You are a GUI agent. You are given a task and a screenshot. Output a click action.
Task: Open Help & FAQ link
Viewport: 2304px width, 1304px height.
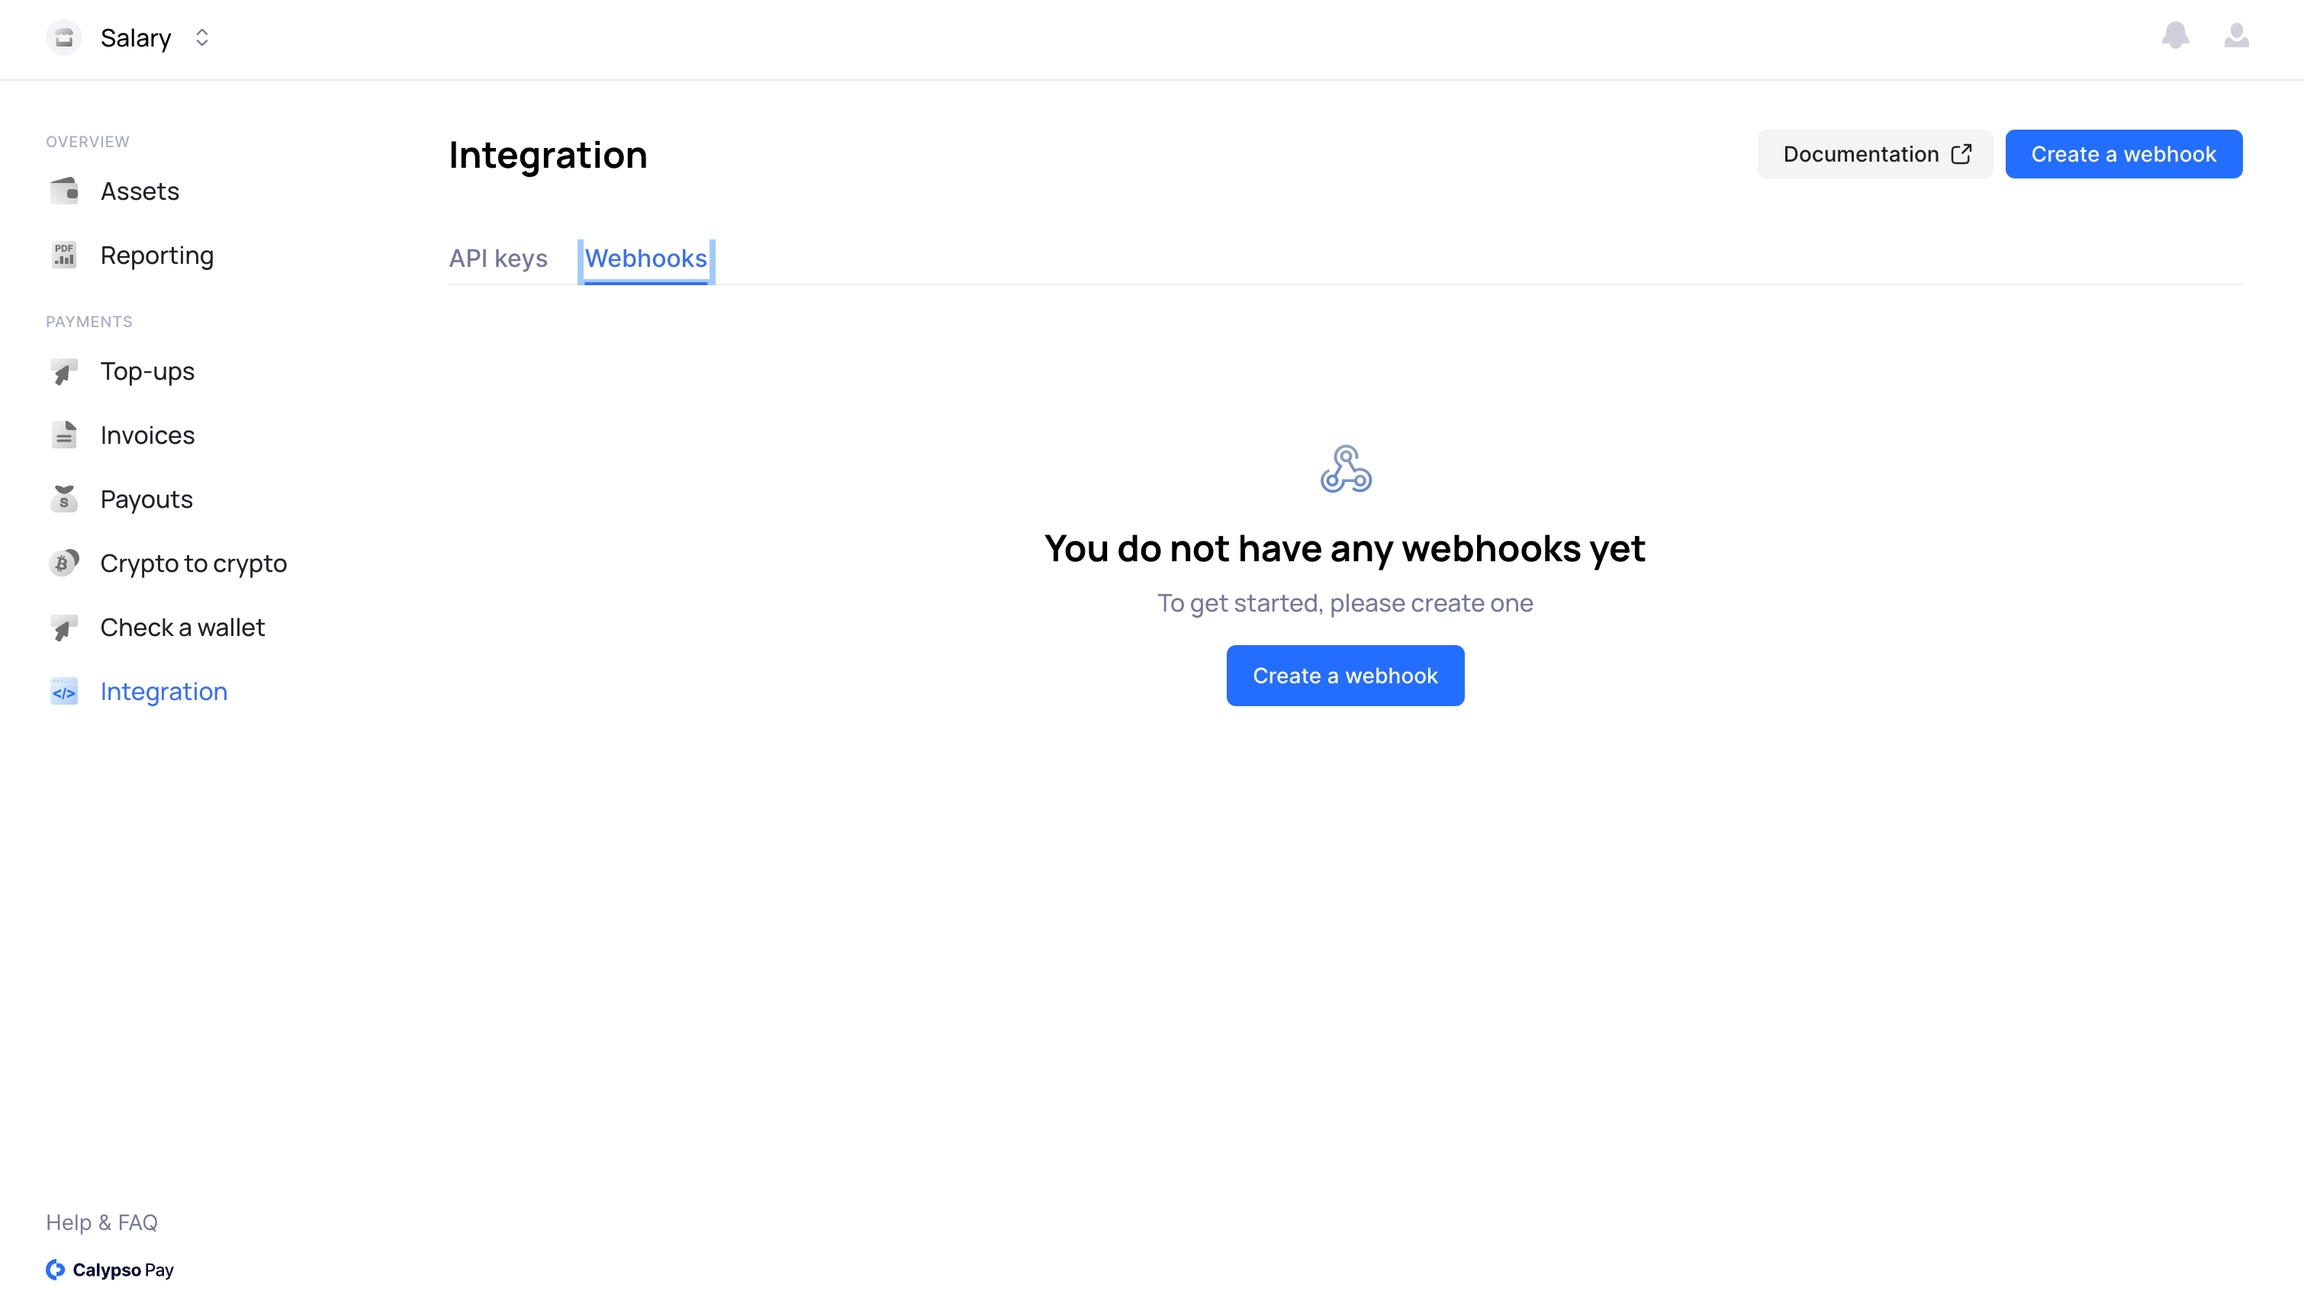click(102, 1222)
